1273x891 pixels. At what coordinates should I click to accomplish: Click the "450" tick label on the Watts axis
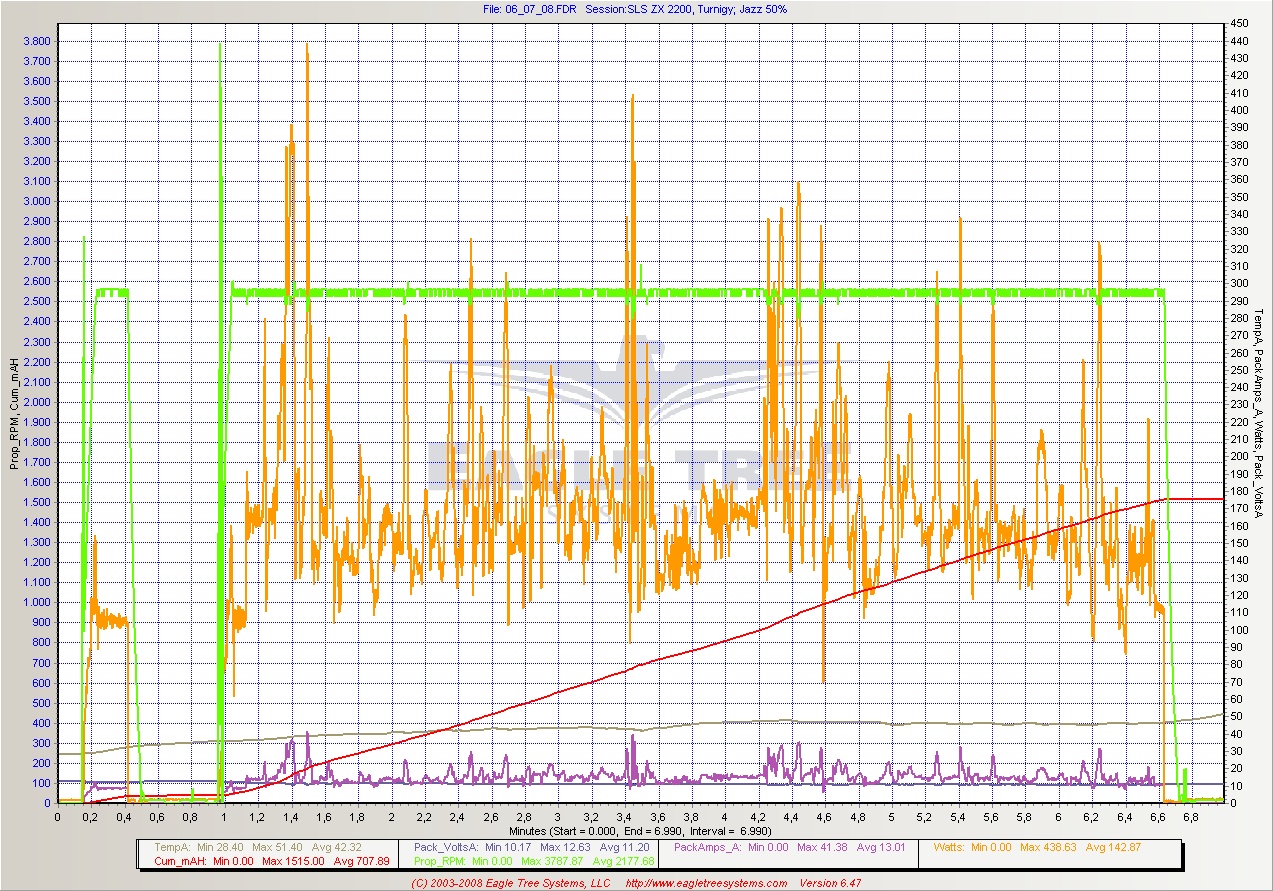tap(1239, 23)
